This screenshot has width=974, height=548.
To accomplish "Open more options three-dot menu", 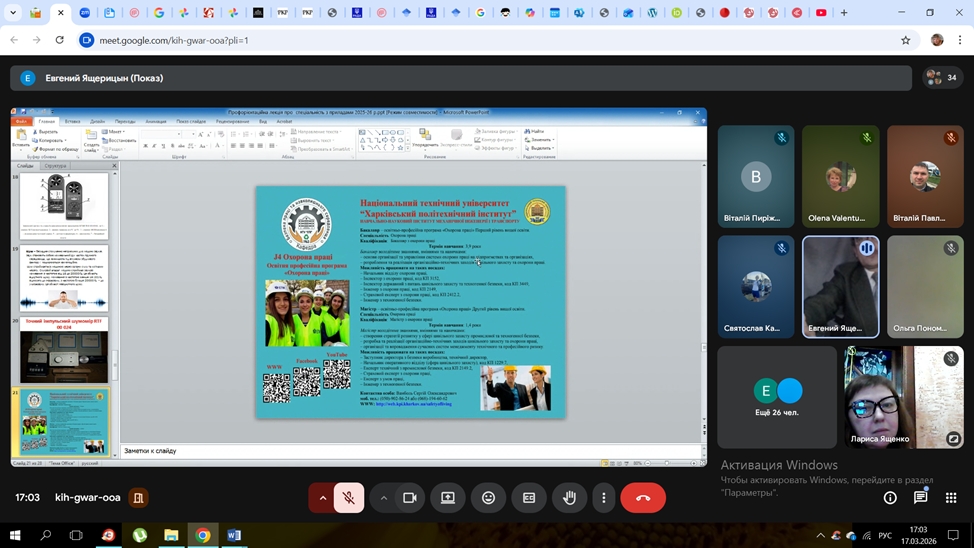I will tap(604, 497).
